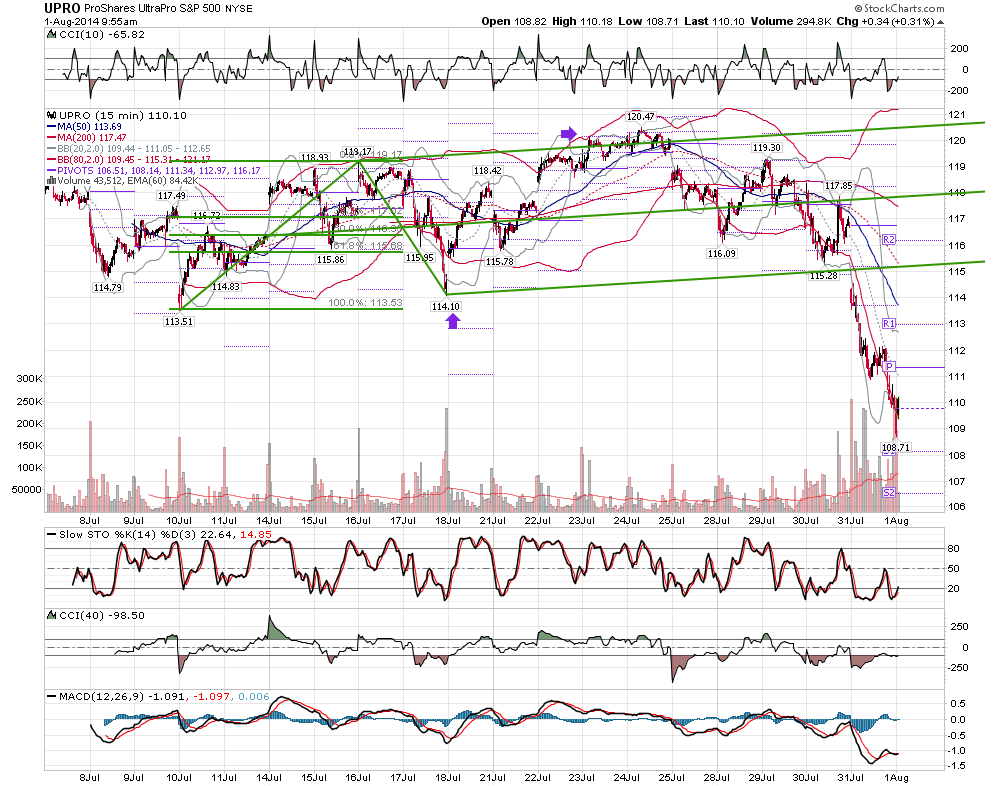Image resolution: width=1000 pixels, height=786 pixels.
Task: Click the 120.47 peak price label
Action: [640, 116]
